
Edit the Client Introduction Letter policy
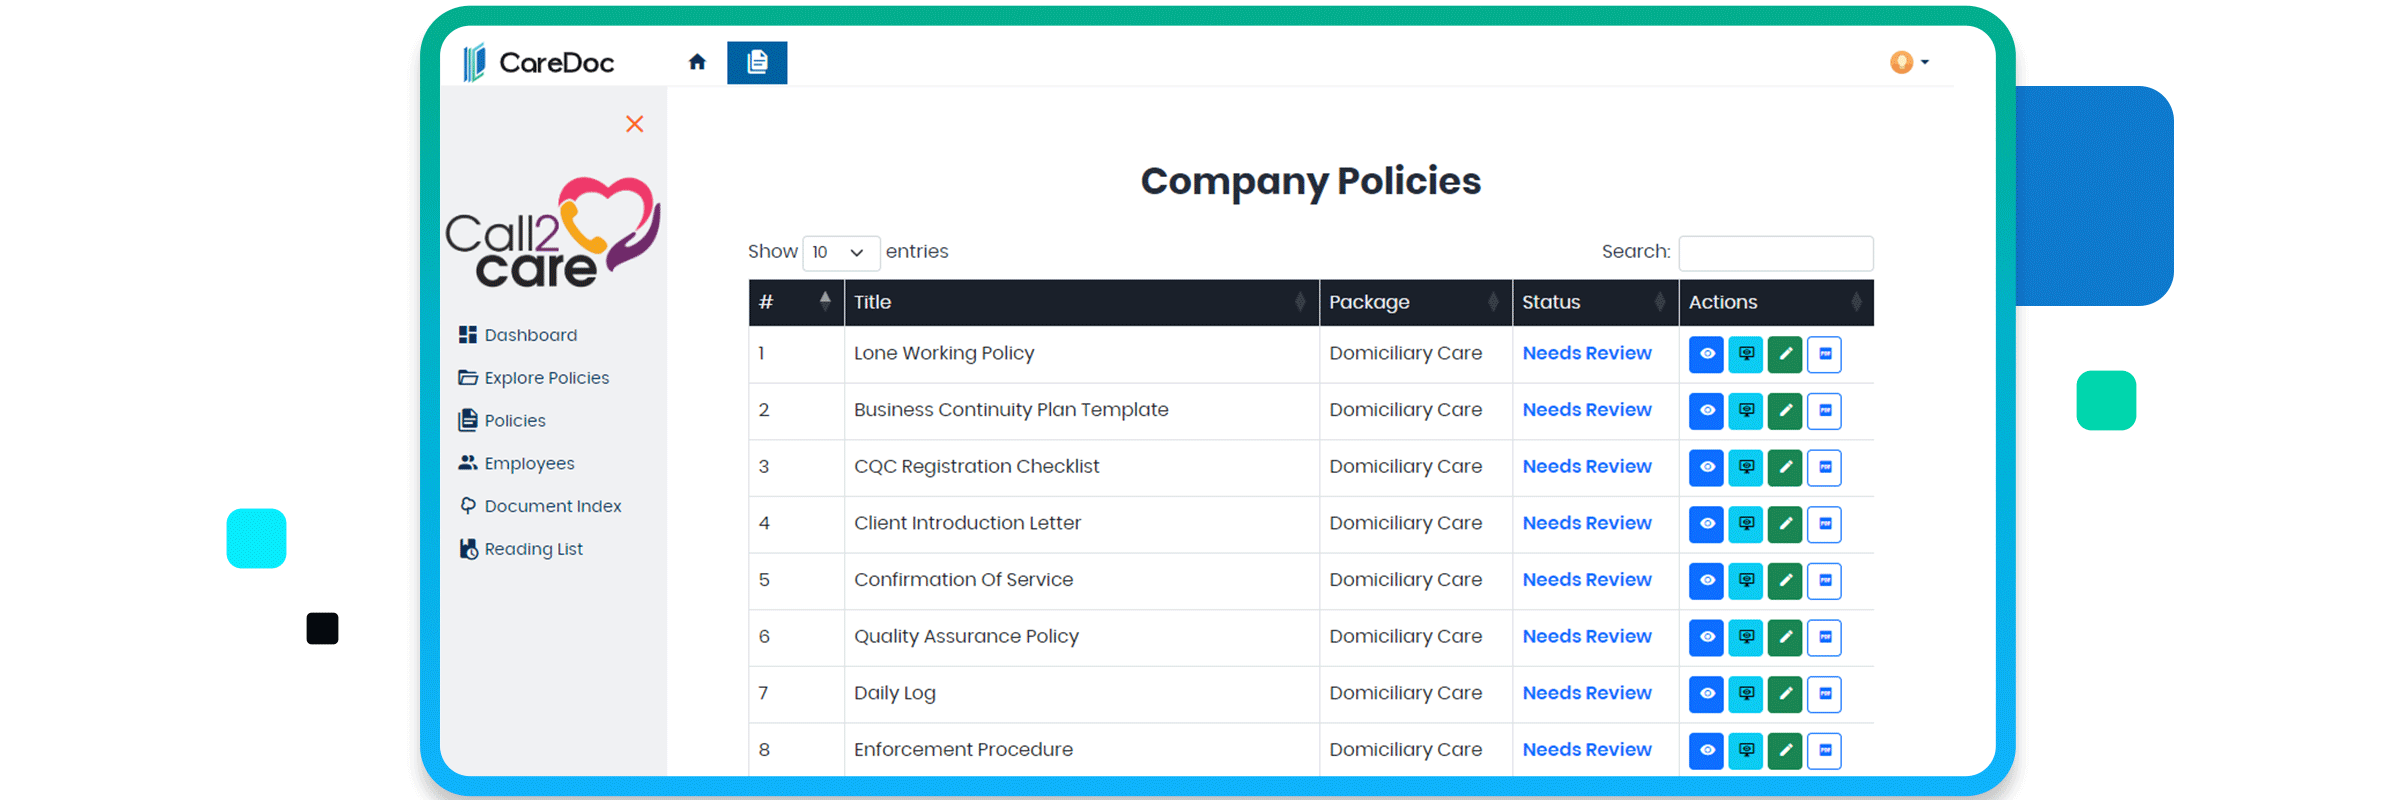[x=1785, y=524]
